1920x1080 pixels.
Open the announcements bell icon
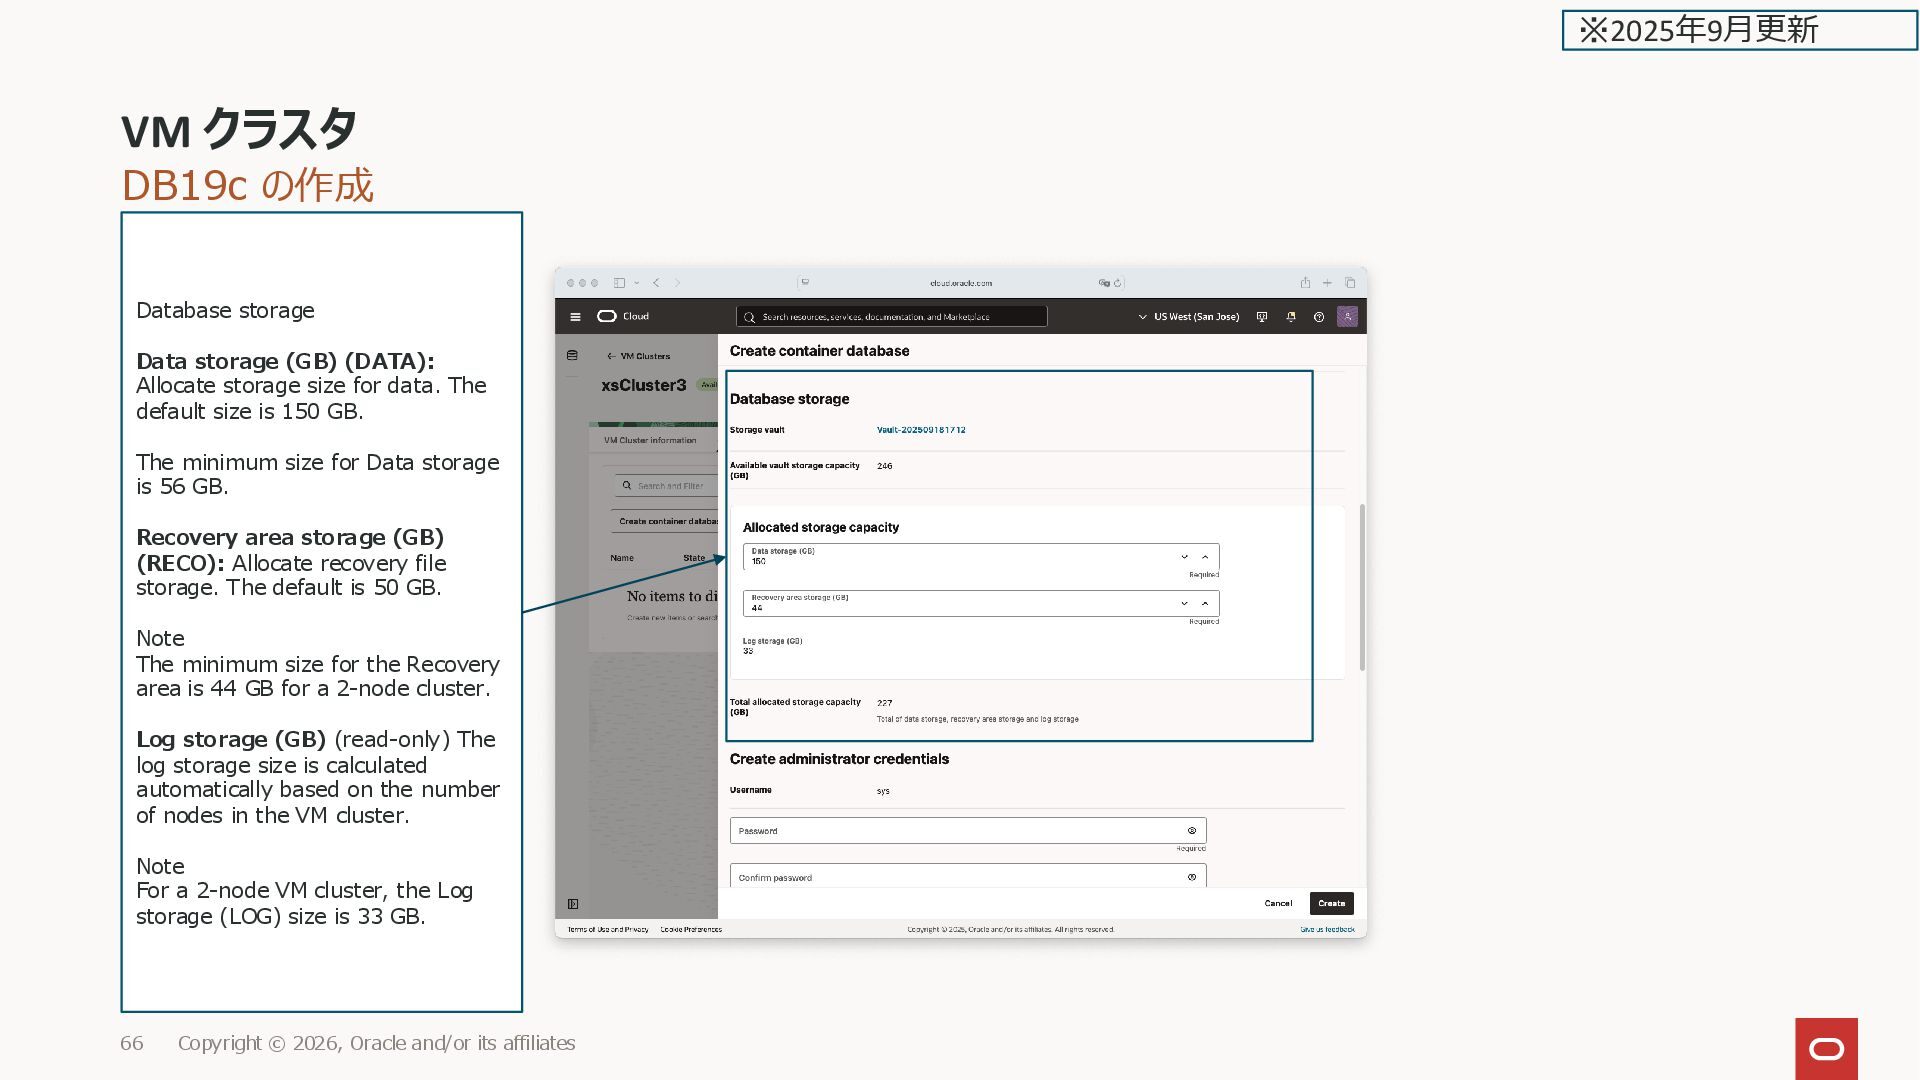(1291, 317)
